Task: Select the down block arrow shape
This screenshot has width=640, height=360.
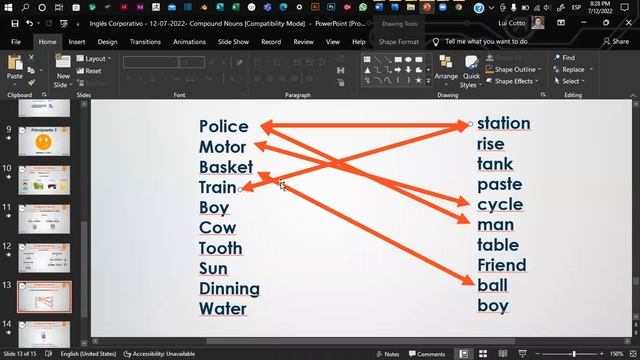Action: pos(408,70)
